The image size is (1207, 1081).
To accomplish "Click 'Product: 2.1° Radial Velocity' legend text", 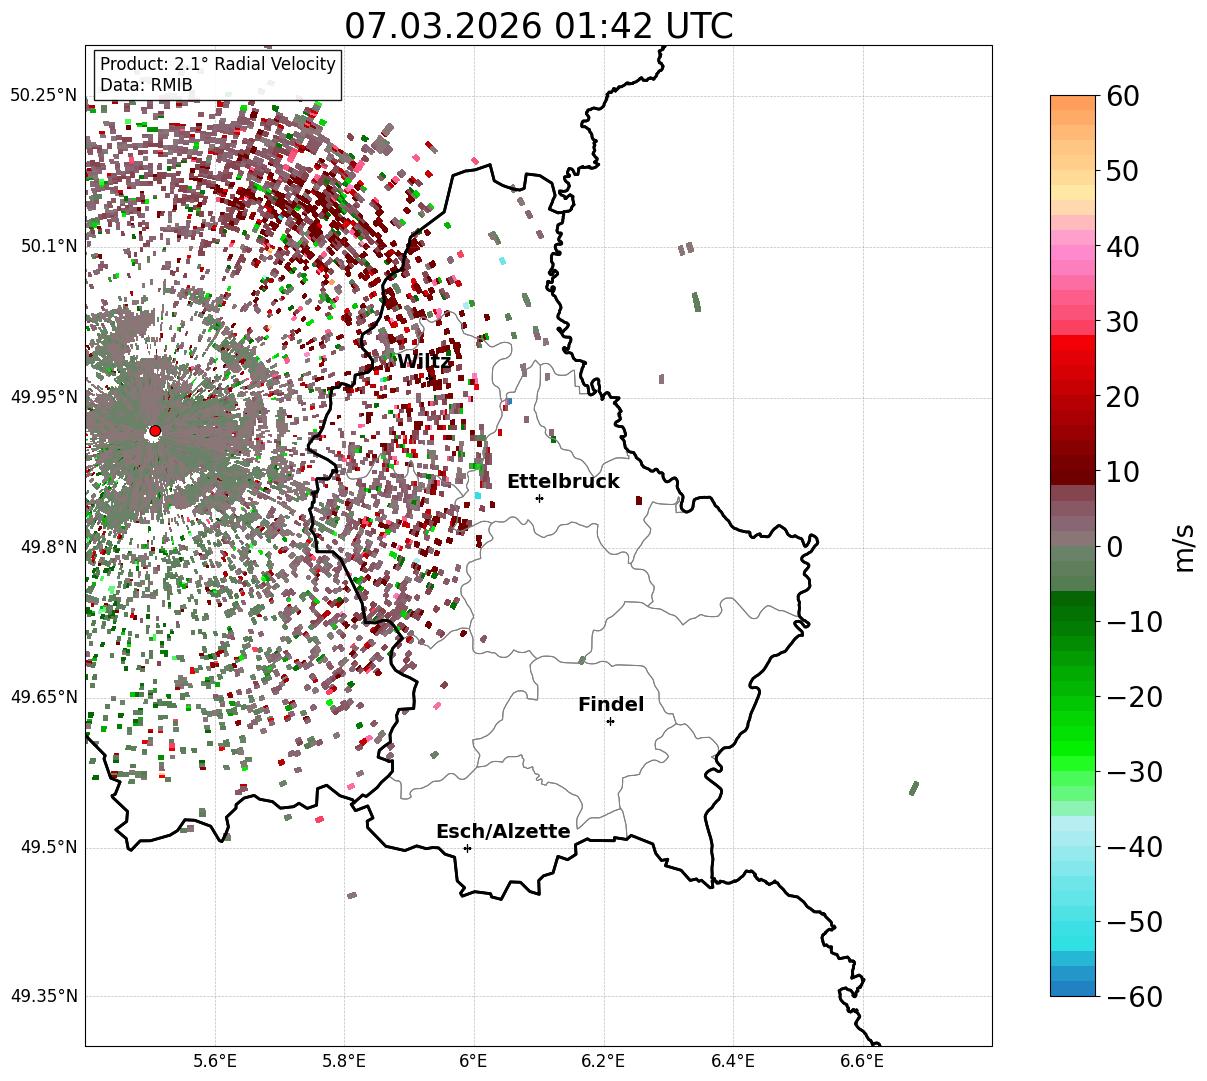I will click(x=218, y=64).
